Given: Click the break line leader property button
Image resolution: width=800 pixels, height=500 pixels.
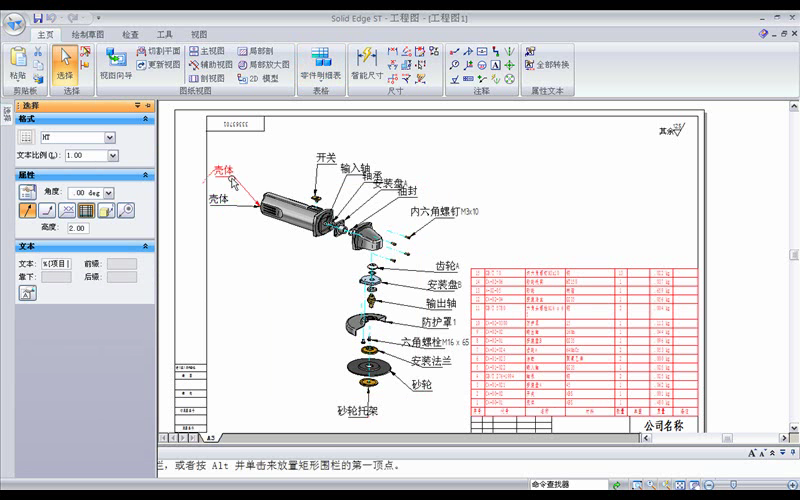Looking at the screenshot, I should coord(47,210).
